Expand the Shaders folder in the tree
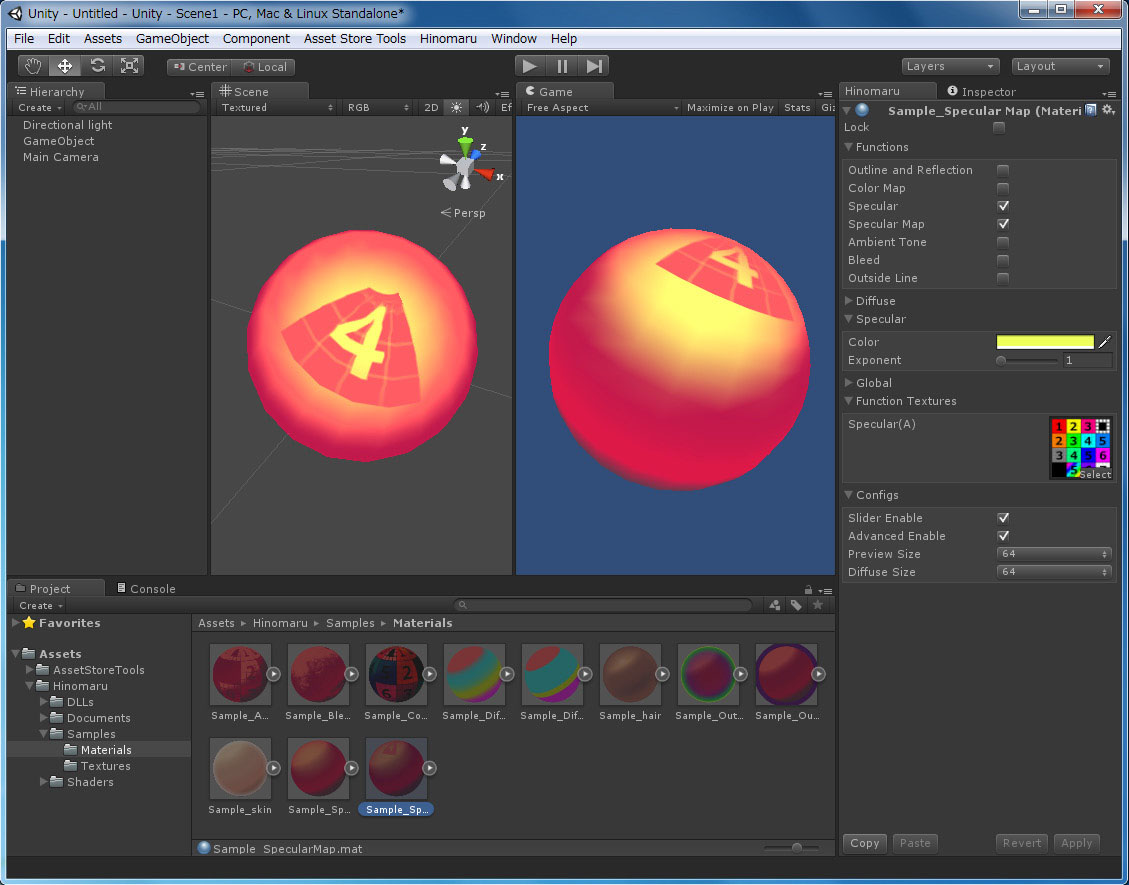Screen dimensions: 1129x885 point(44,782)
